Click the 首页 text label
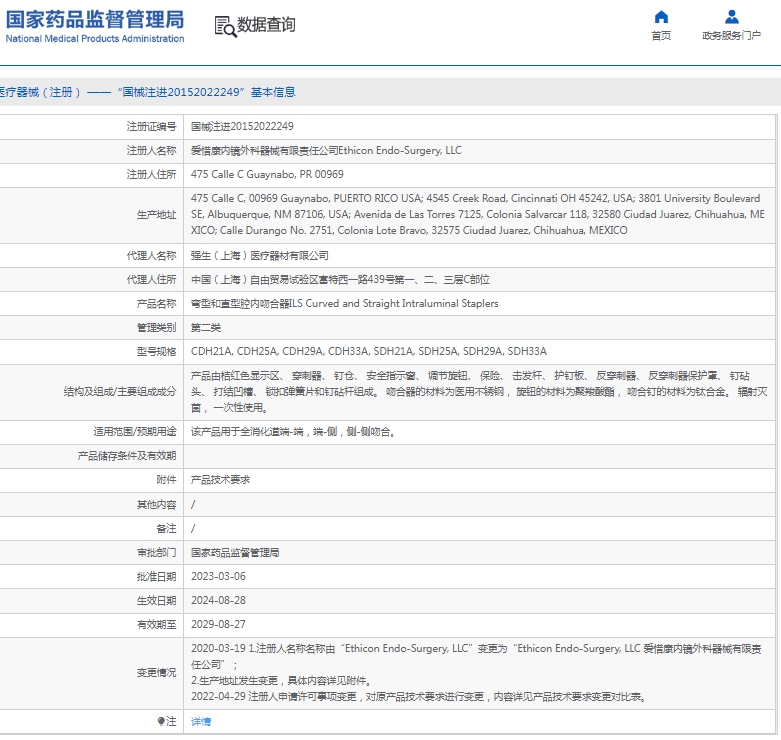Image resolution: width=781 pixels, height=740 pixels. (661, 35)
